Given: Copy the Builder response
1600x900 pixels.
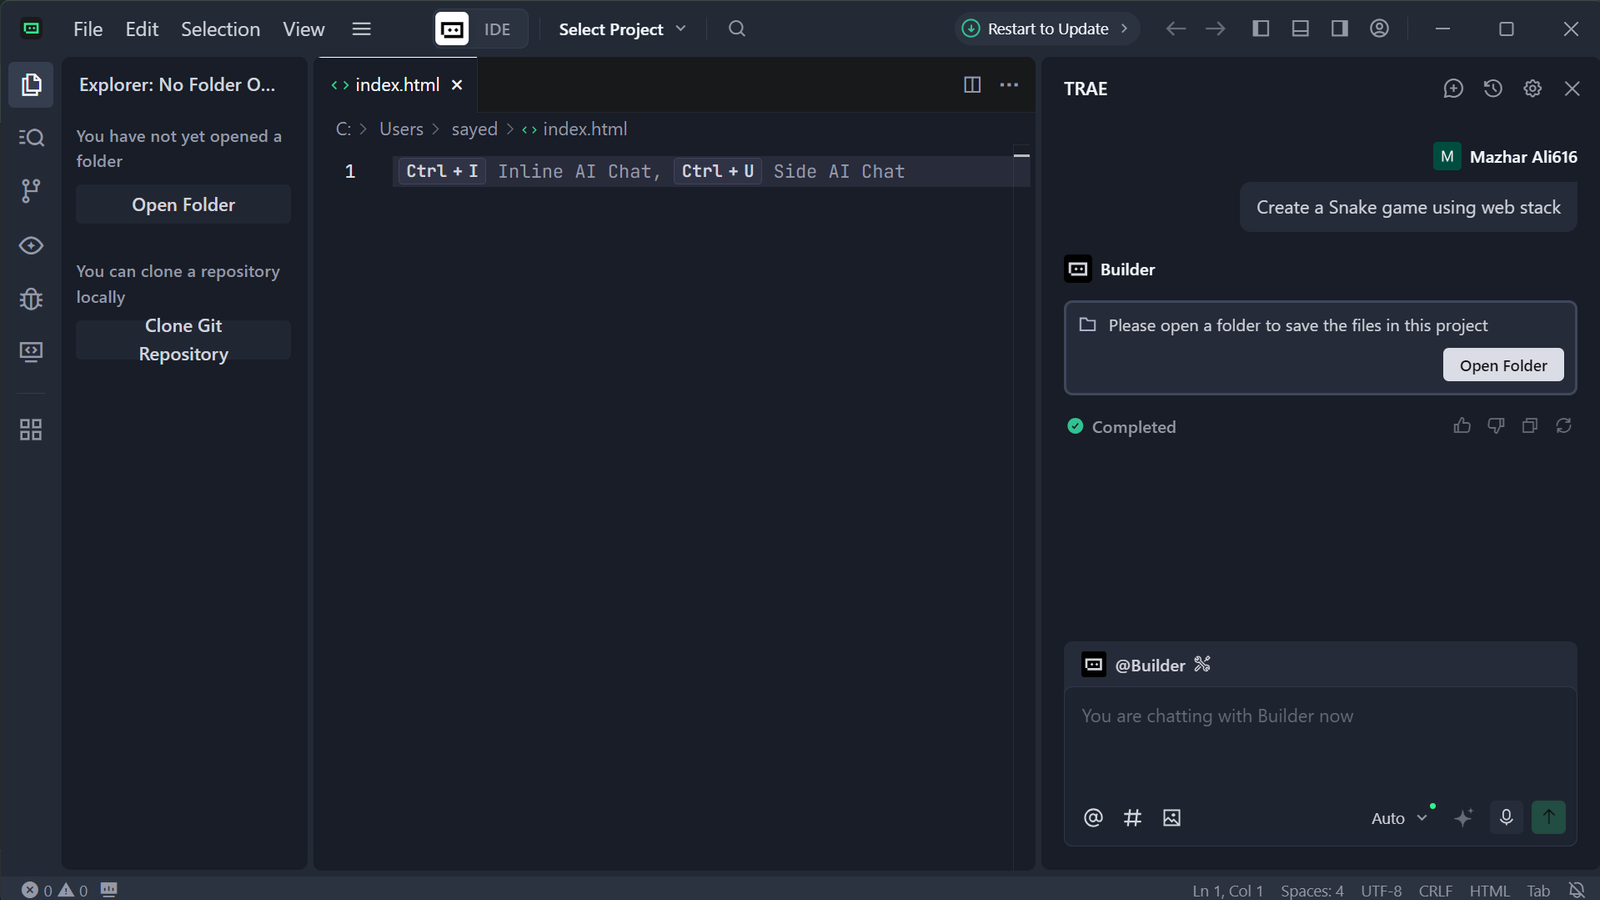Looking at the screenshot, I should [x=1530, y=426].
